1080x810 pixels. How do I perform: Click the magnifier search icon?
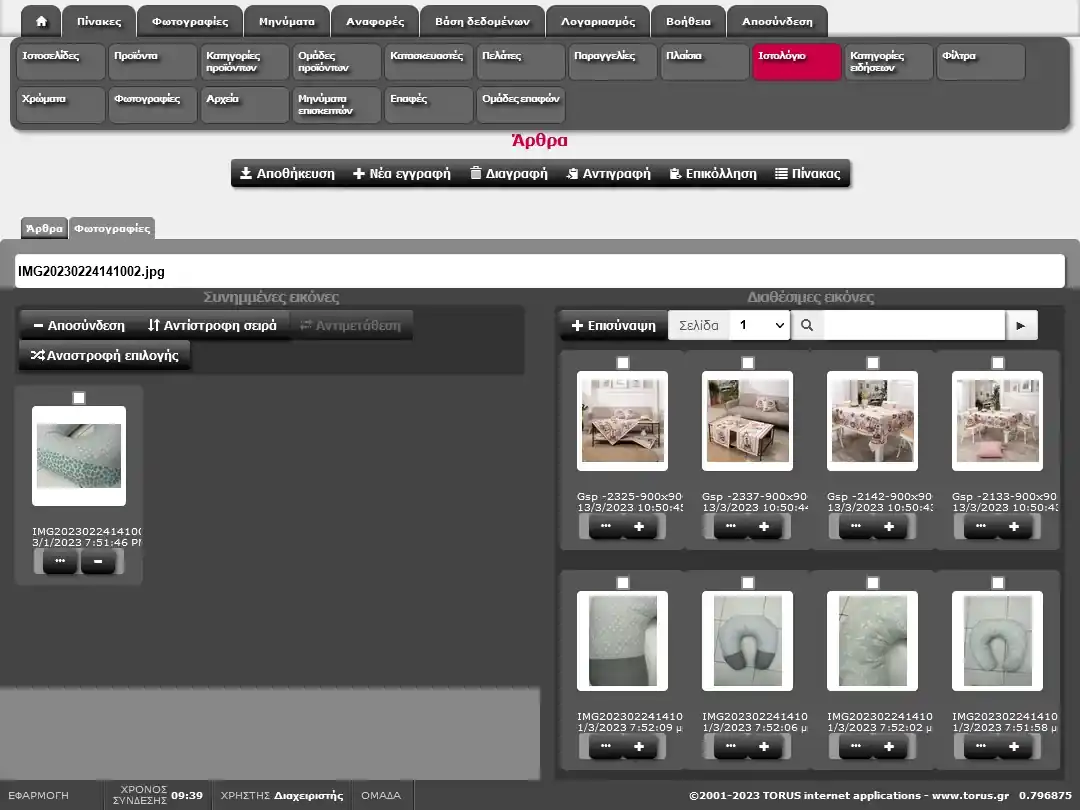pyautogui.click(x=807, y=325)
